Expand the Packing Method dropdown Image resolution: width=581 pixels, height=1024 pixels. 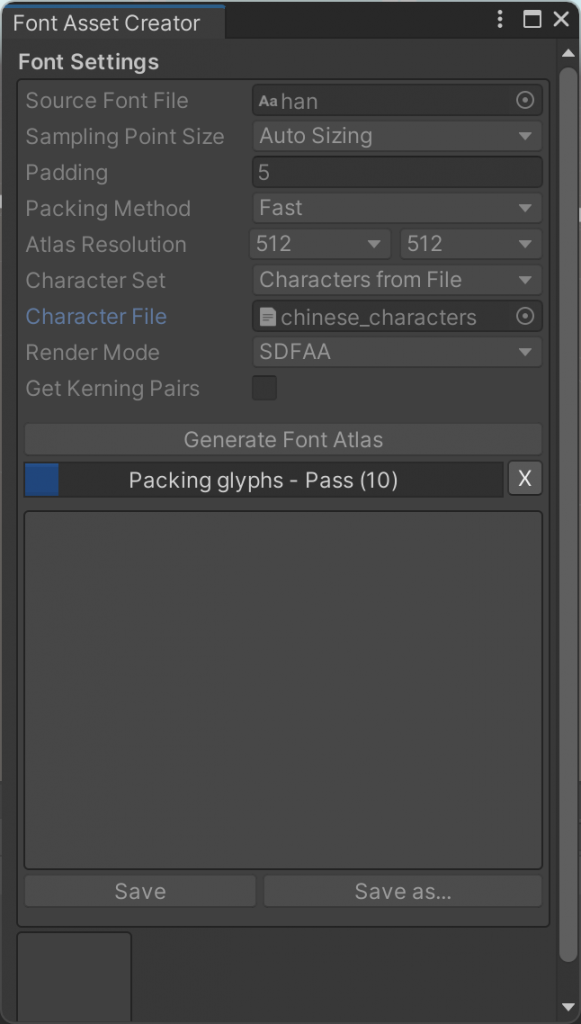(397, 208)
